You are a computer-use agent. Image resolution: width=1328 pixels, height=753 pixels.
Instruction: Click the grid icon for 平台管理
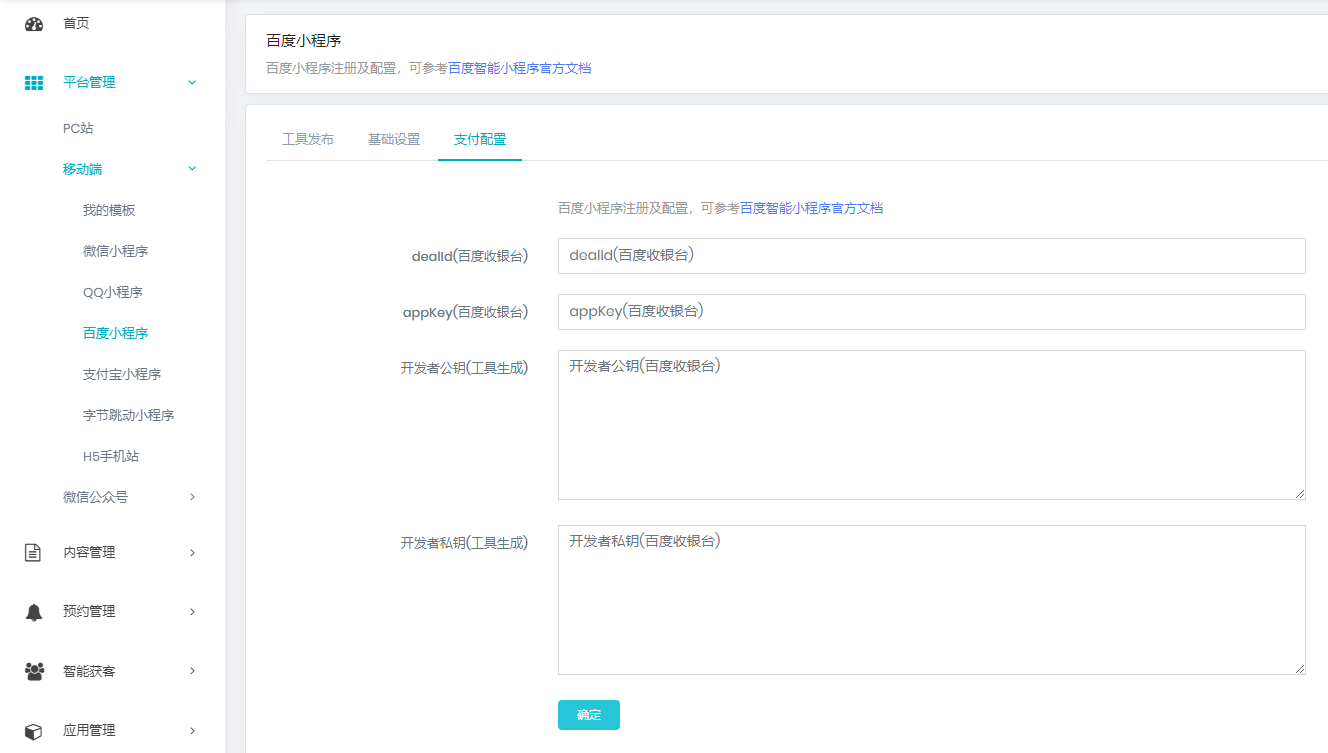(x=34, y=83)
